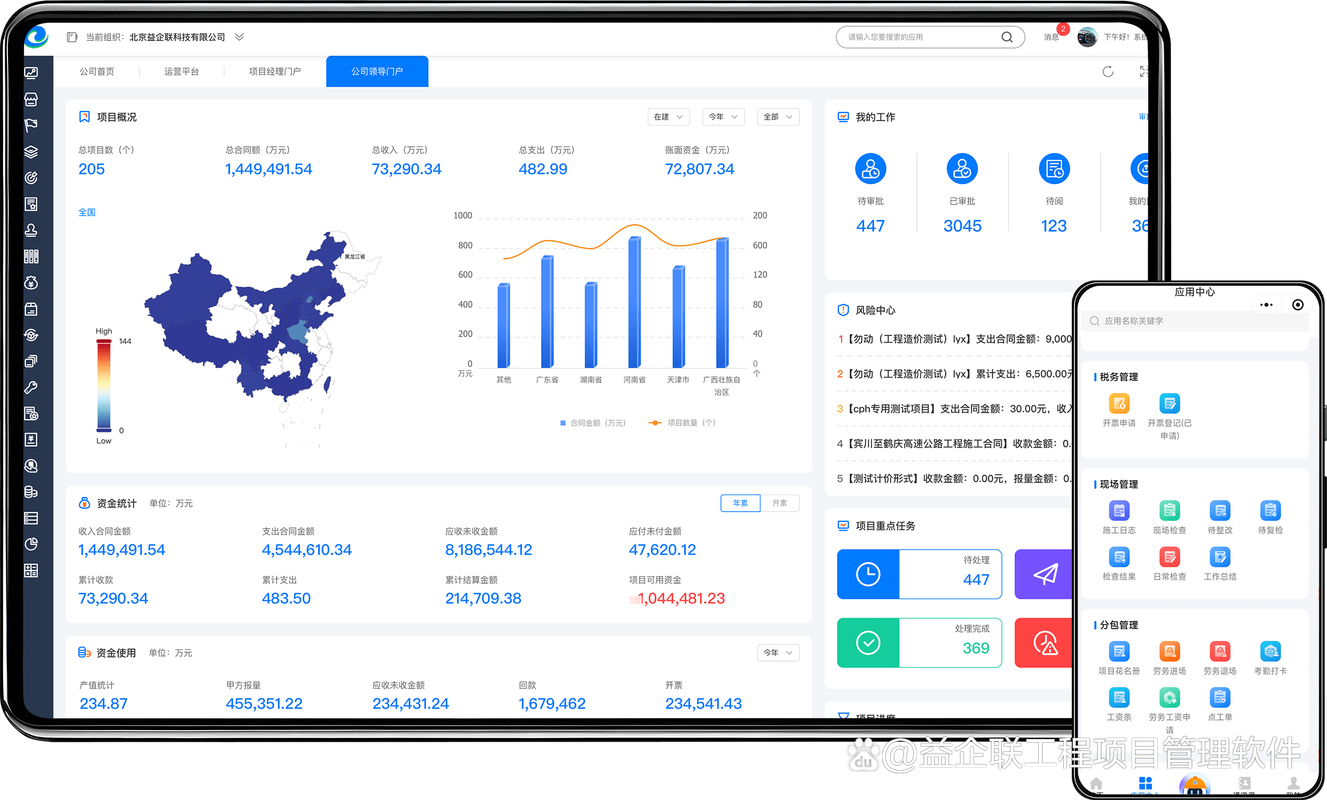
Task: Open the 今年 dropdown in 资金使用
Action: point(778,653)
